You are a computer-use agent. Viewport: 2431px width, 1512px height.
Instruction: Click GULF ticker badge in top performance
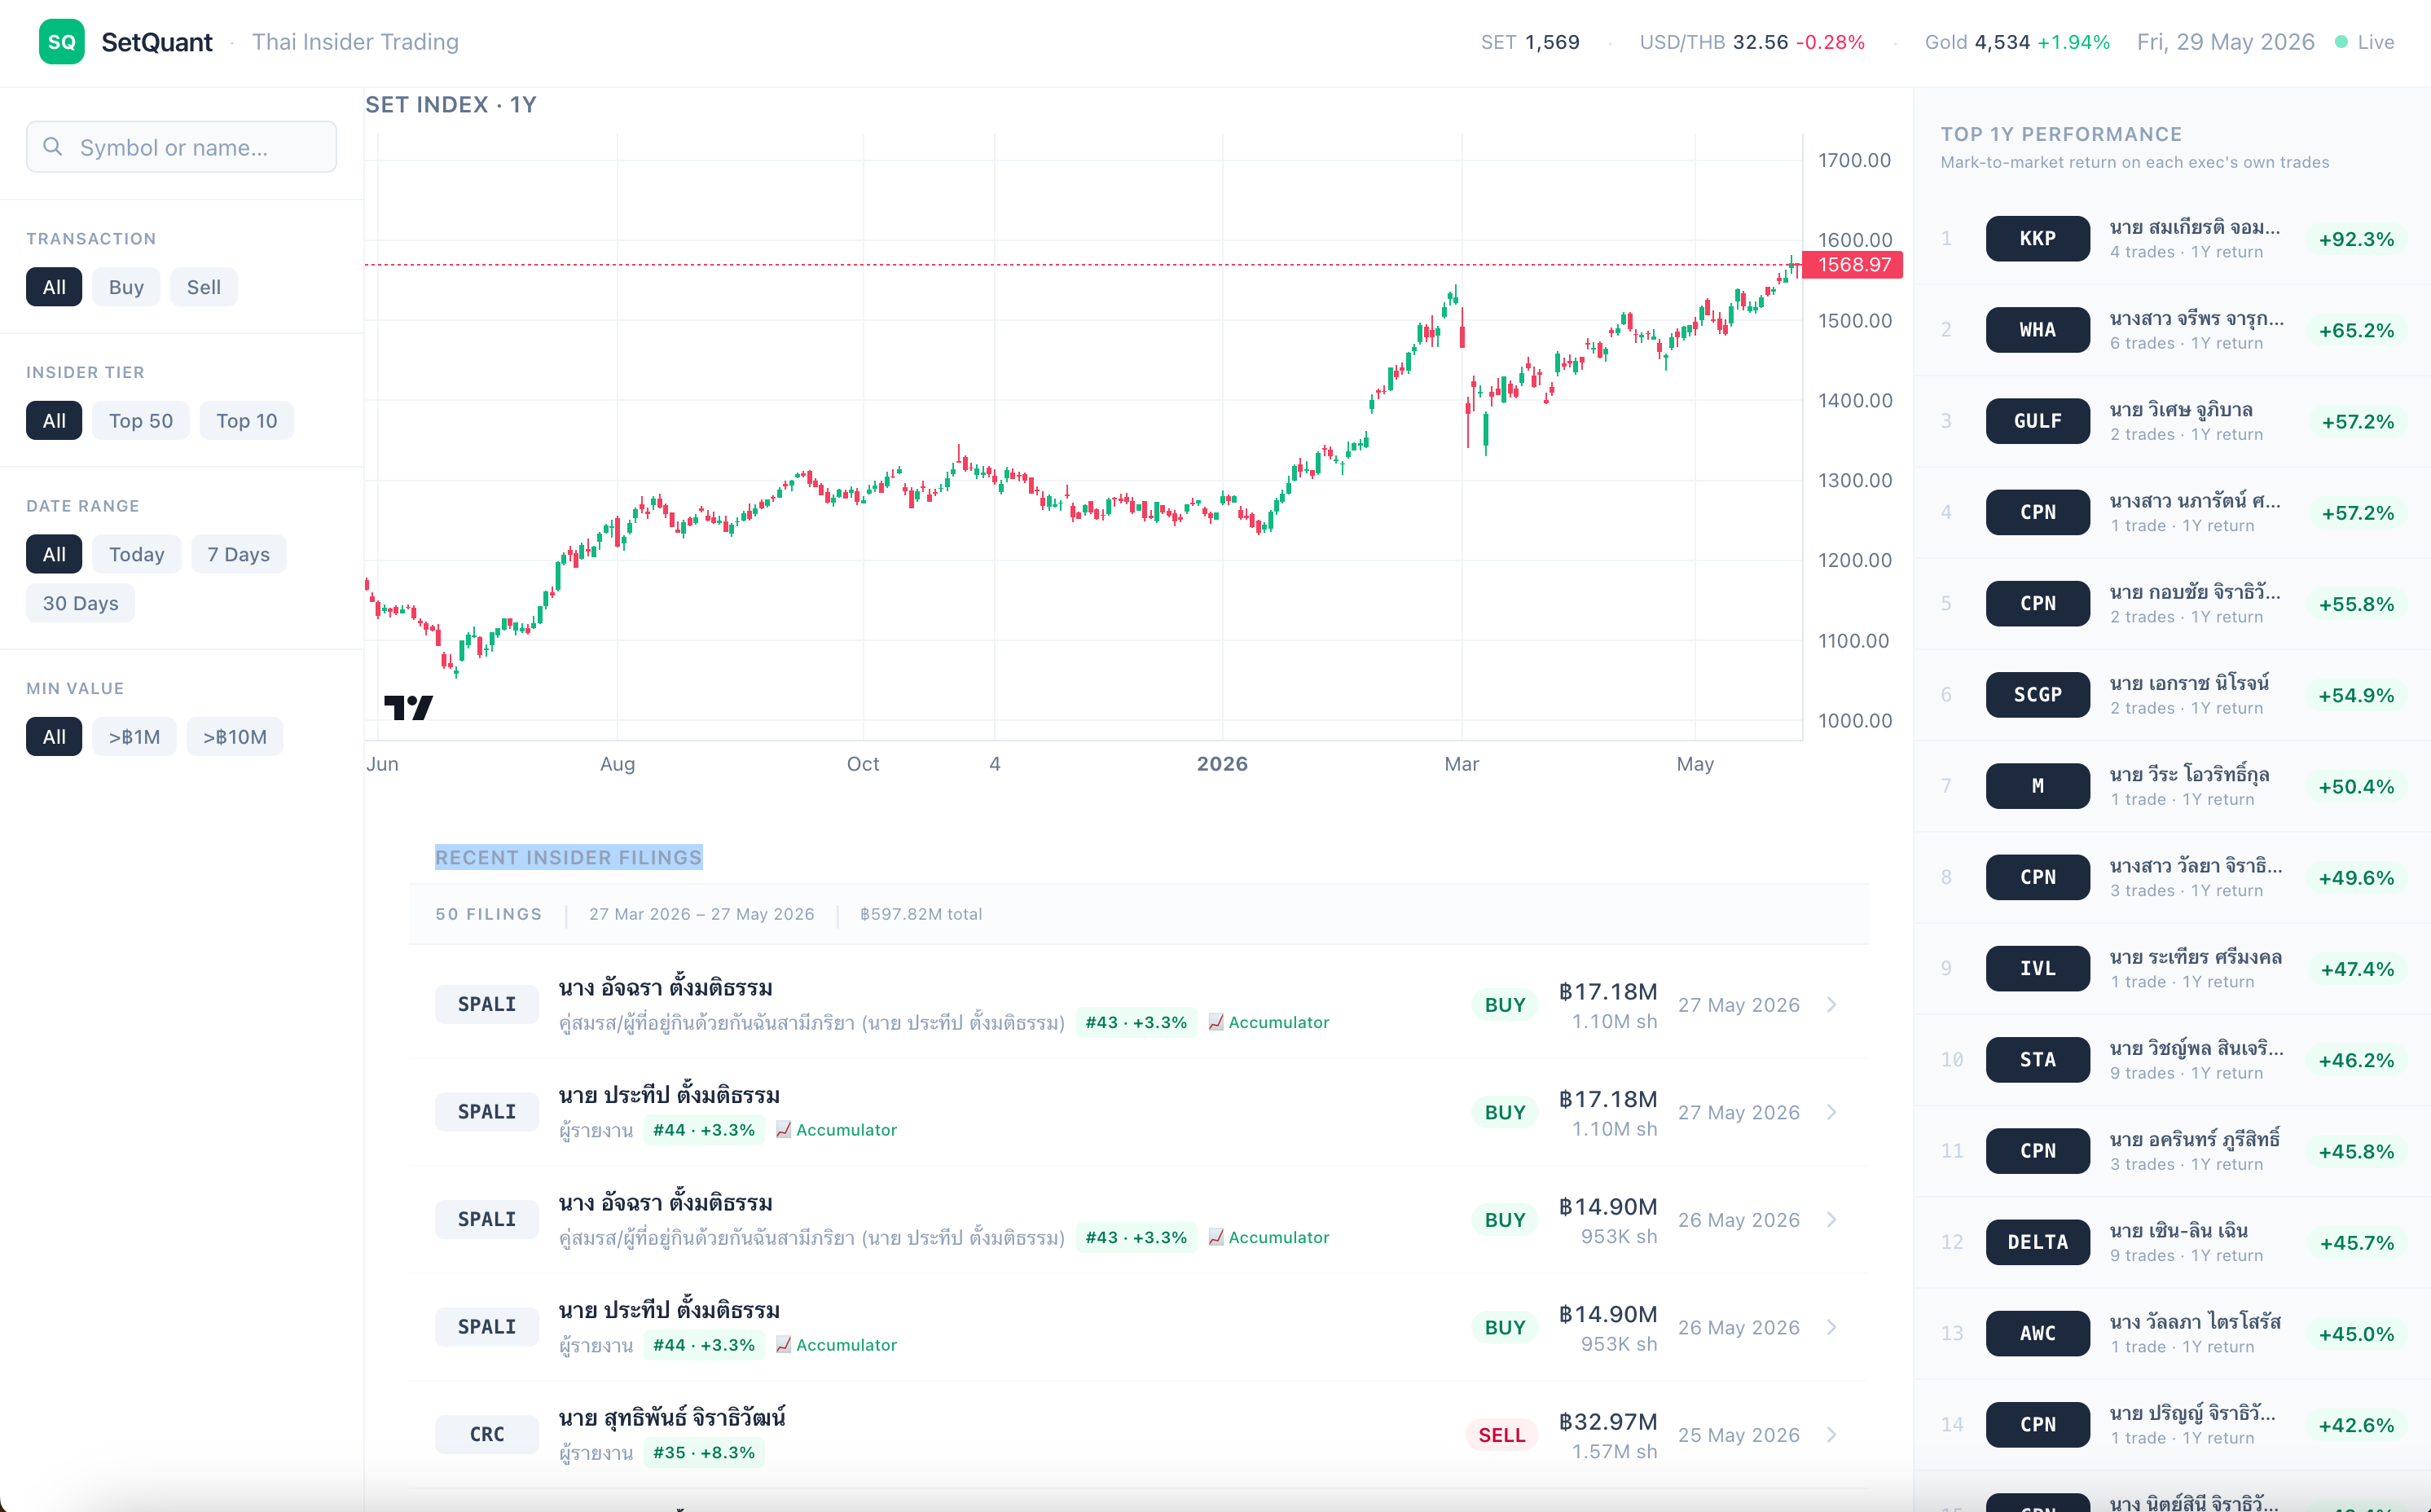coord(2037,421)
